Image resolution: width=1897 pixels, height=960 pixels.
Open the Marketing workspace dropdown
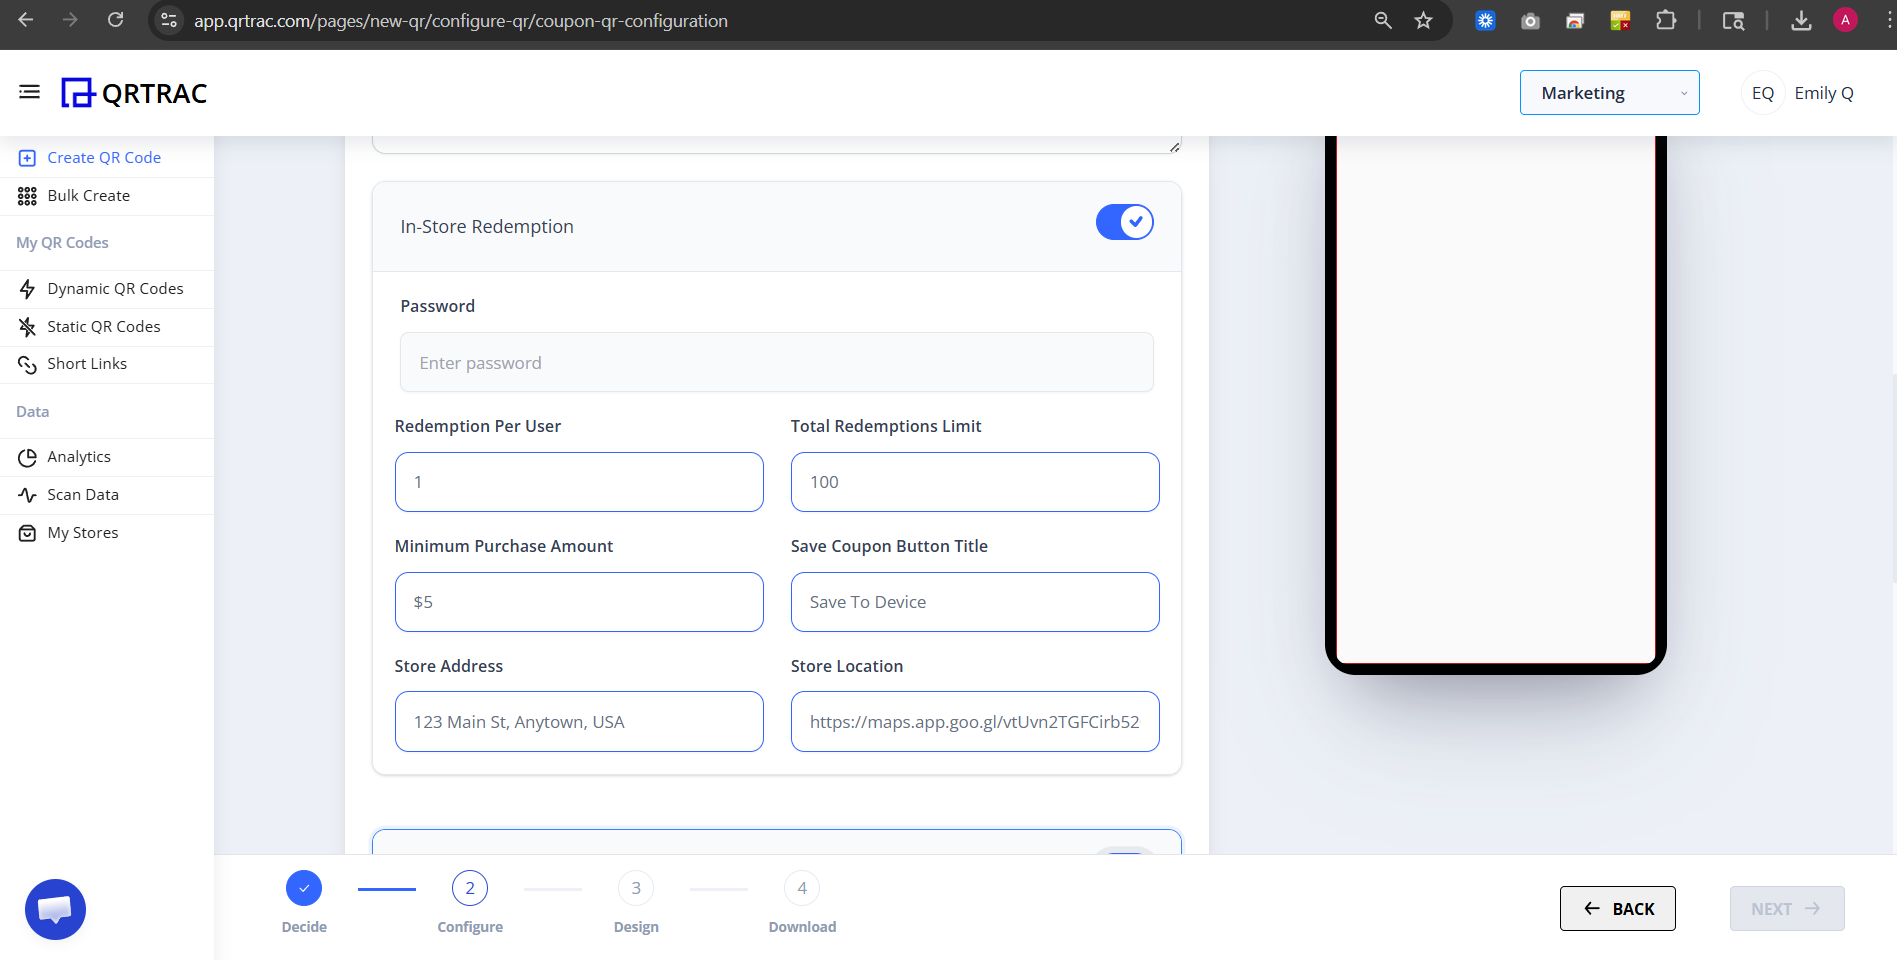[1609, 92]
